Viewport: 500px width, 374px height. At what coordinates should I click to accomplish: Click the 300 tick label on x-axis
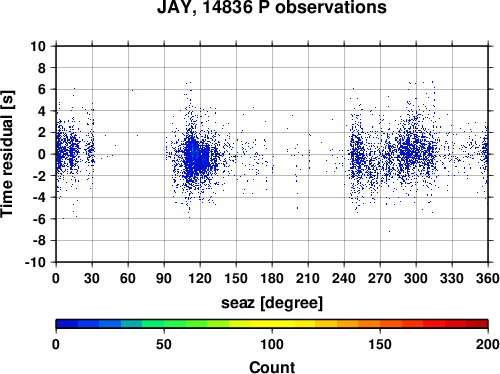click(416, 278)
